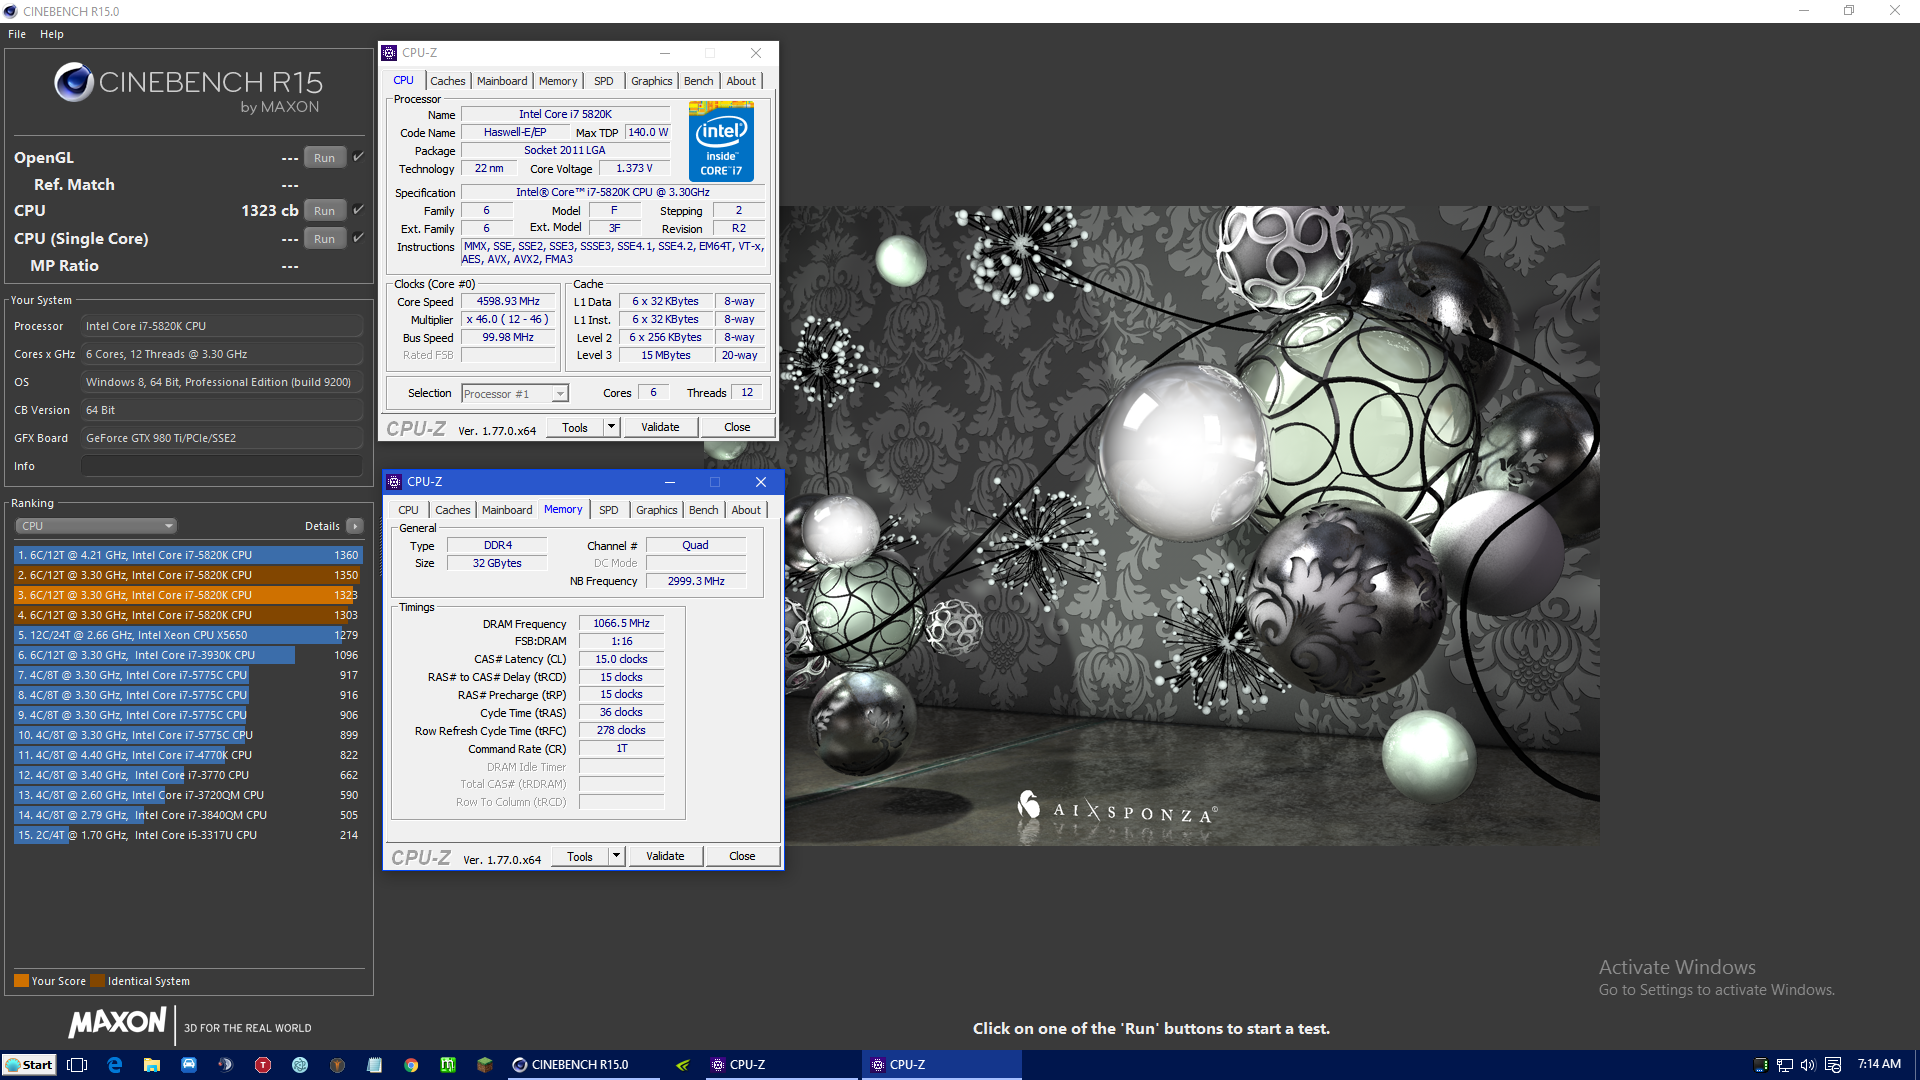
Task: Click the Cinebench R15 logo sphere
Action: (74, 82)
